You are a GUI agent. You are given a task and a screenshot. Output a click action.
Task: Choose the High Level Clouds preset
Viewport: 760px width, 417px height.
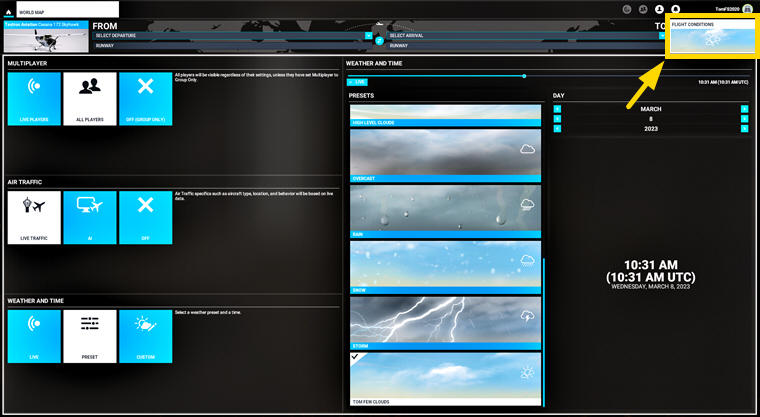445,115
